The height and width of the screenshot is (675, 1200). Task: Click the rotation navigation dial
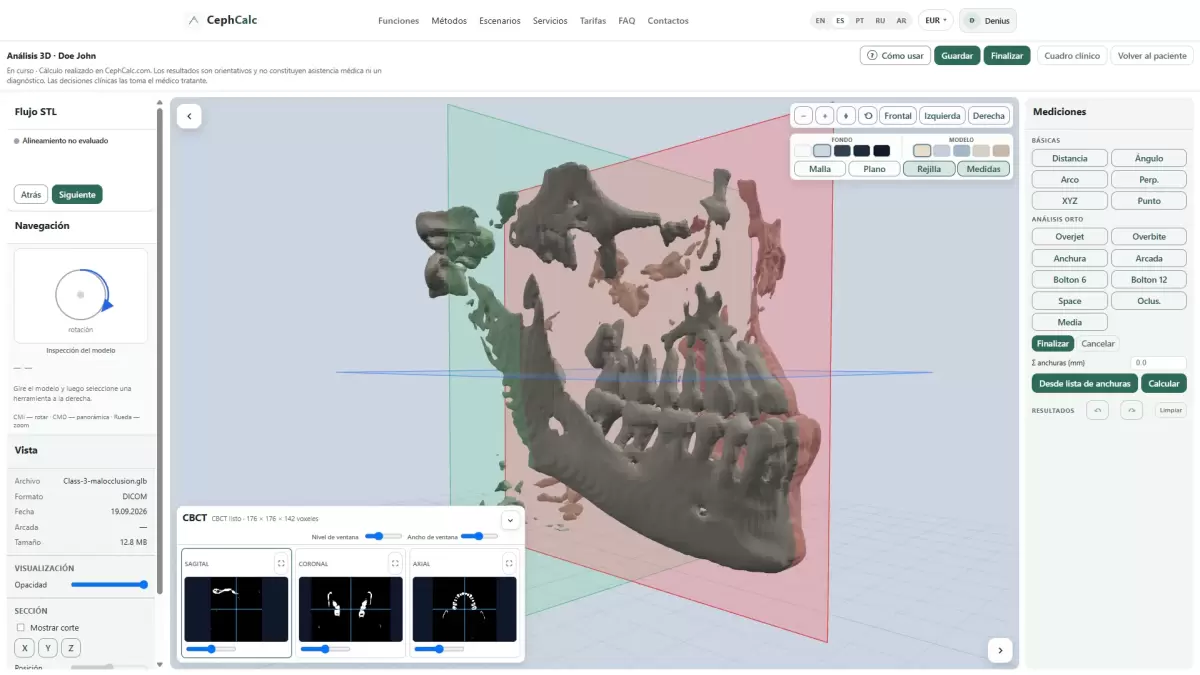click(81, 295)
